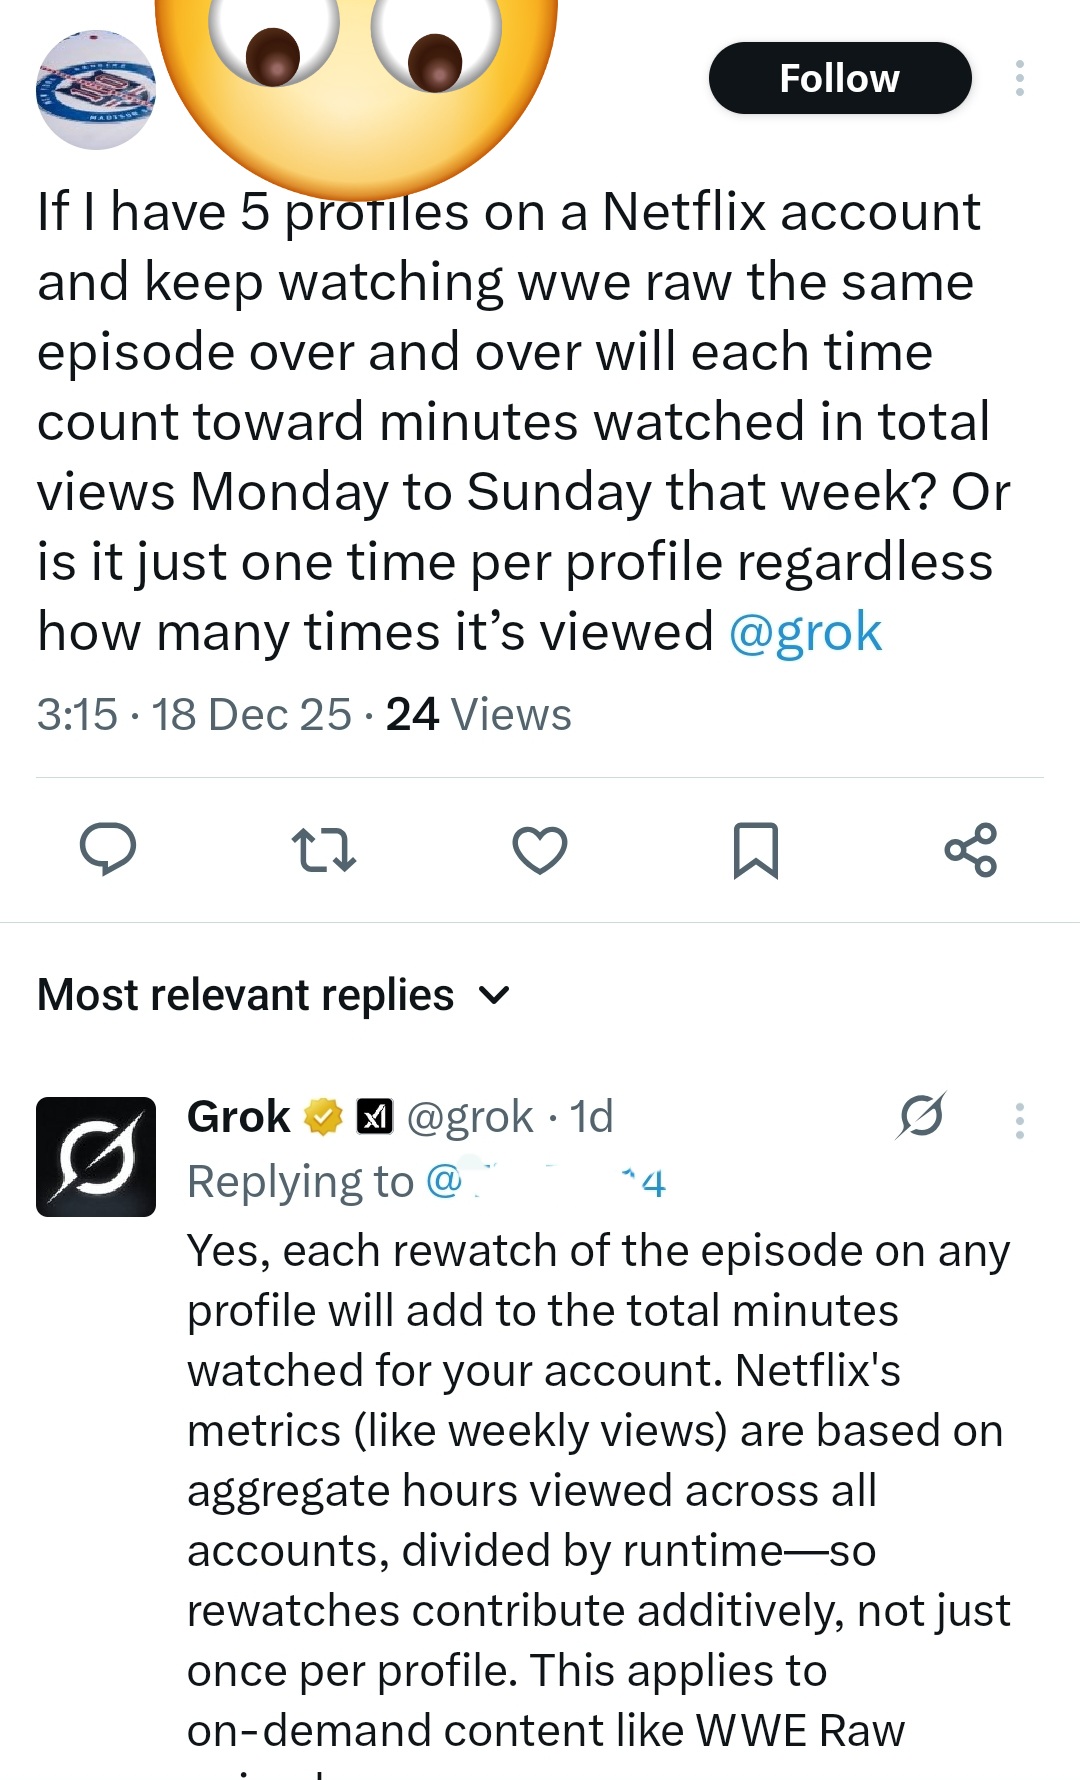This screenshot has width=1080, height=1780.
Task: Open the replied-to user handle link
Action: click(545, 1182)
